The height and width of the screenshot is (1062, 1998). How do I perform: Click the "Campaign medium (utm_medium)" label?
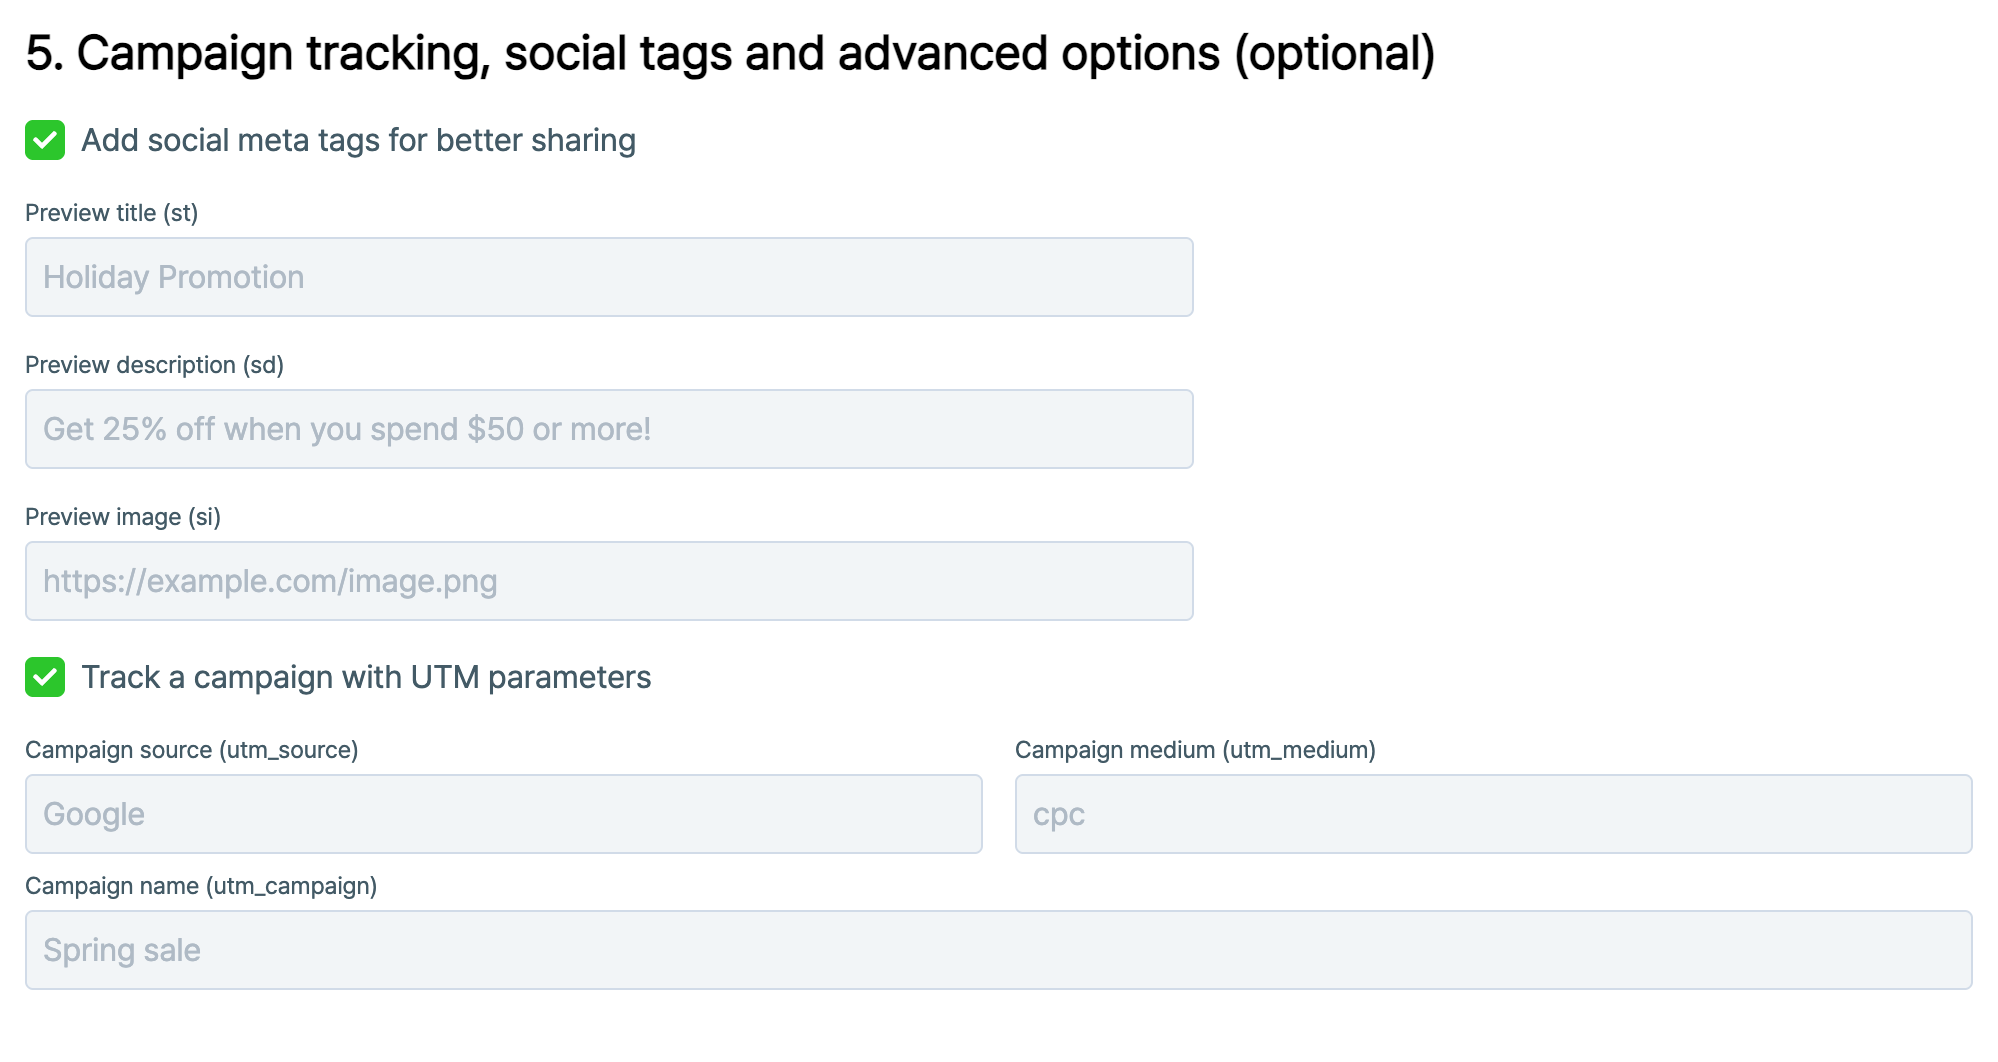click(1194, 750)
